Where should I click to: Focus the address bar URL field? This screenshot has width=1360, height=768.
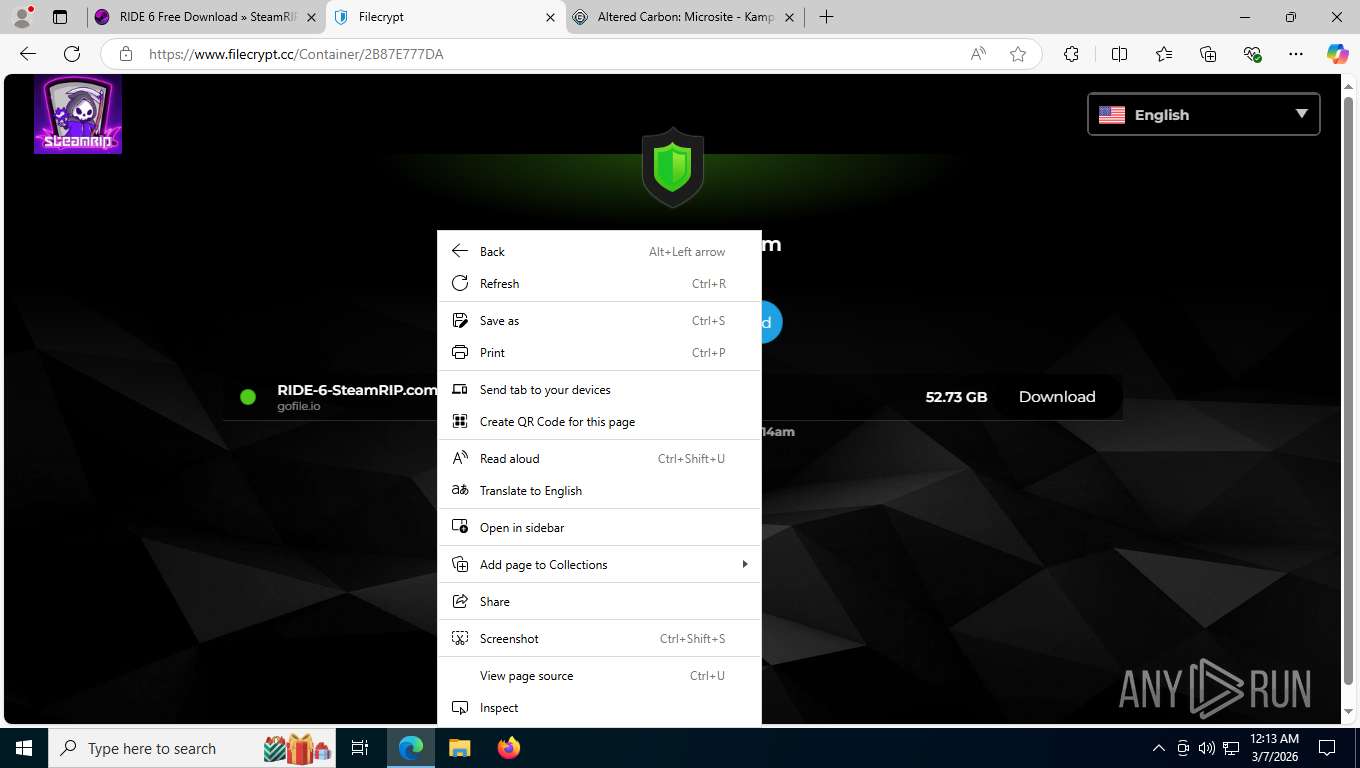pyautogui.click(x=550, y=54)
